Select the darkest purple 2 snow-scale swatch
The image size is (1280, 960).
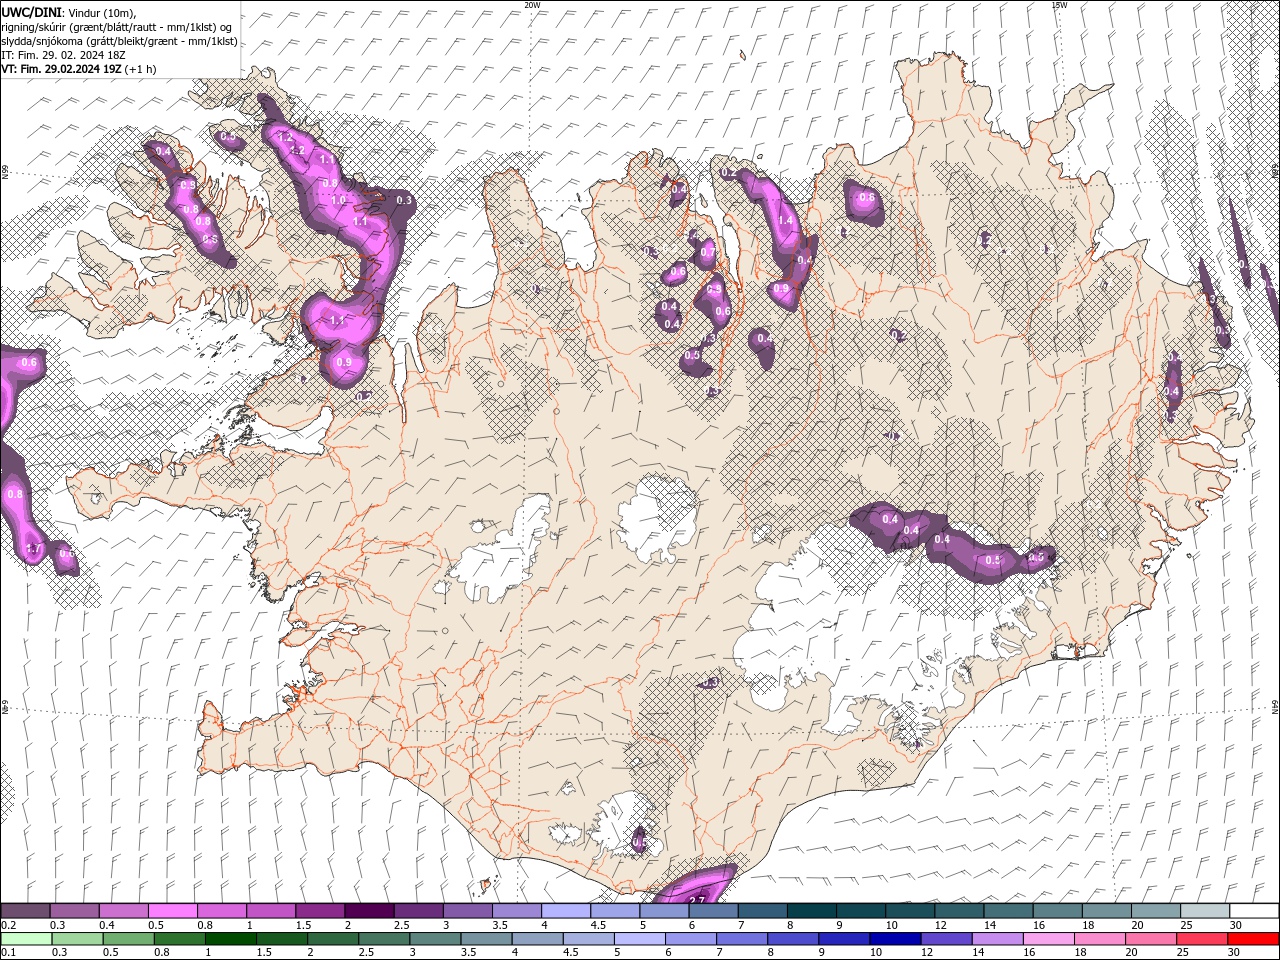(368, 911)
